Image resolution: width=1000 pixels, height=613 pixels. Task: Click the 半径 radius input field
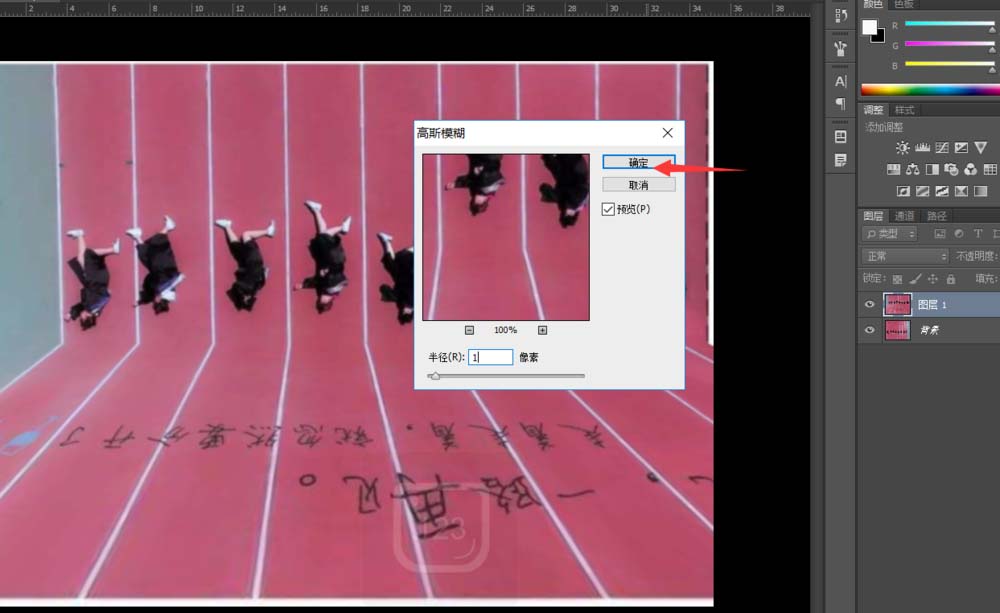[x=490, y=357]
